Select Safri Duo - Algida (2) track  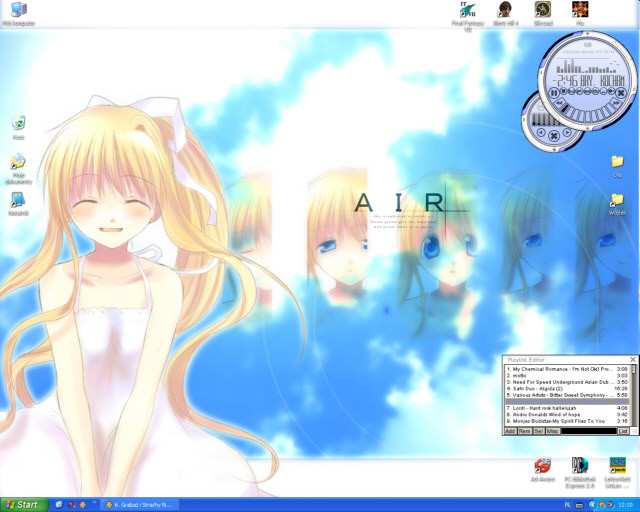pyautogui.click(x=567, y=389)
